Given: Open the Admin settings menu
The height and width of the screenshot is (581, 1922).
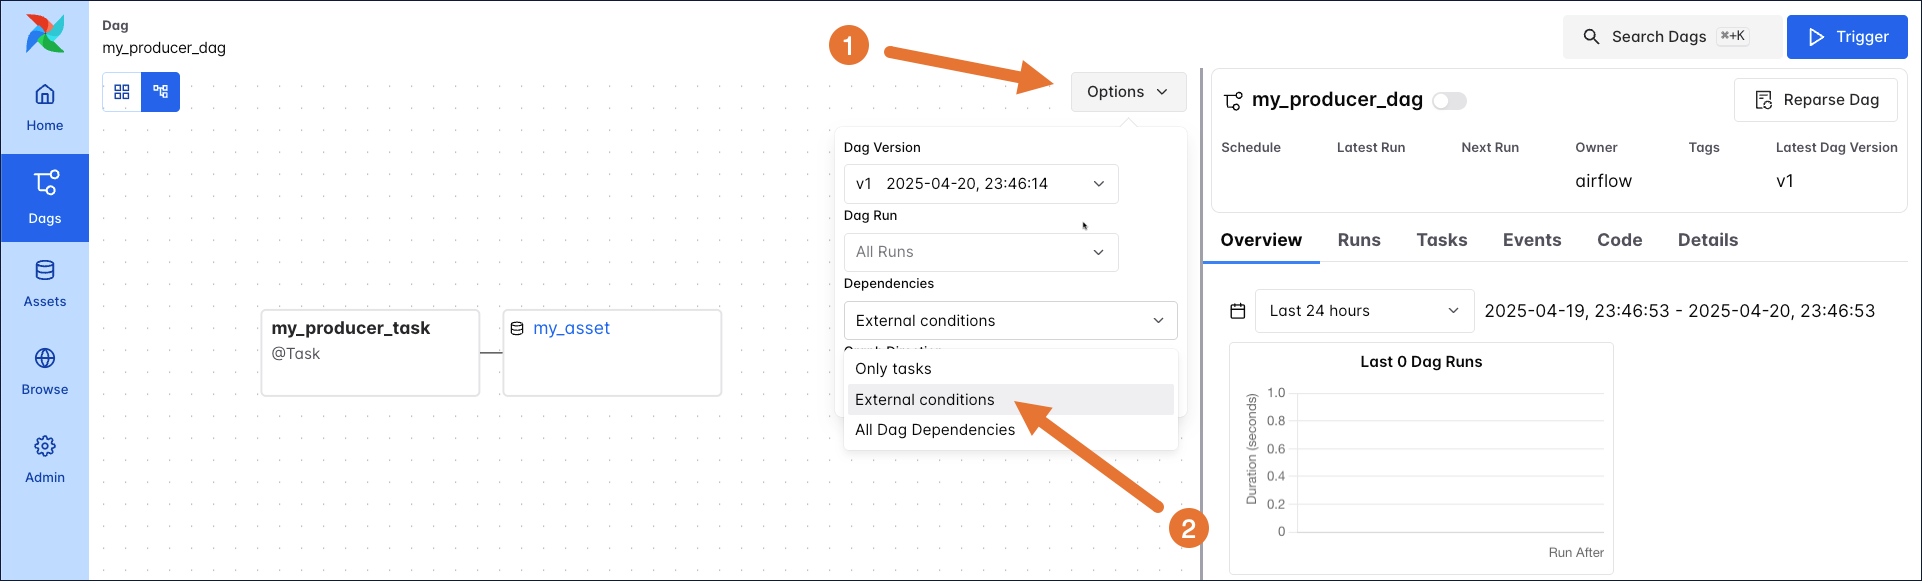Looking at the screenshot, I should (x=45, y=460).
